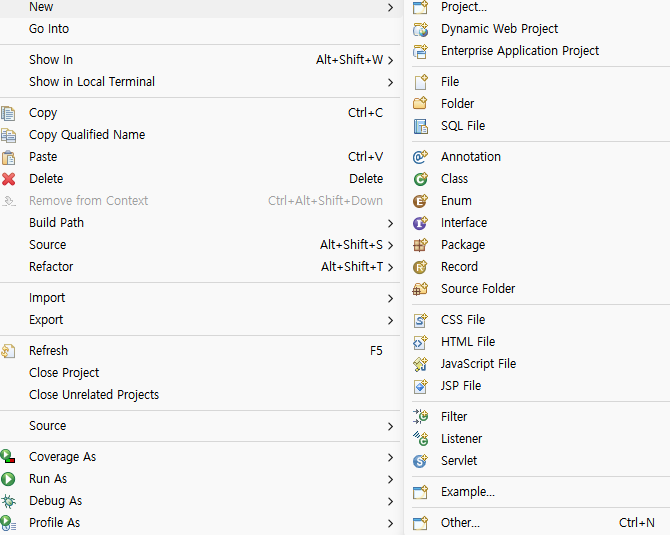Click the Source Folder icon
This screenshot has width=670, height=535.
(420, 289)
